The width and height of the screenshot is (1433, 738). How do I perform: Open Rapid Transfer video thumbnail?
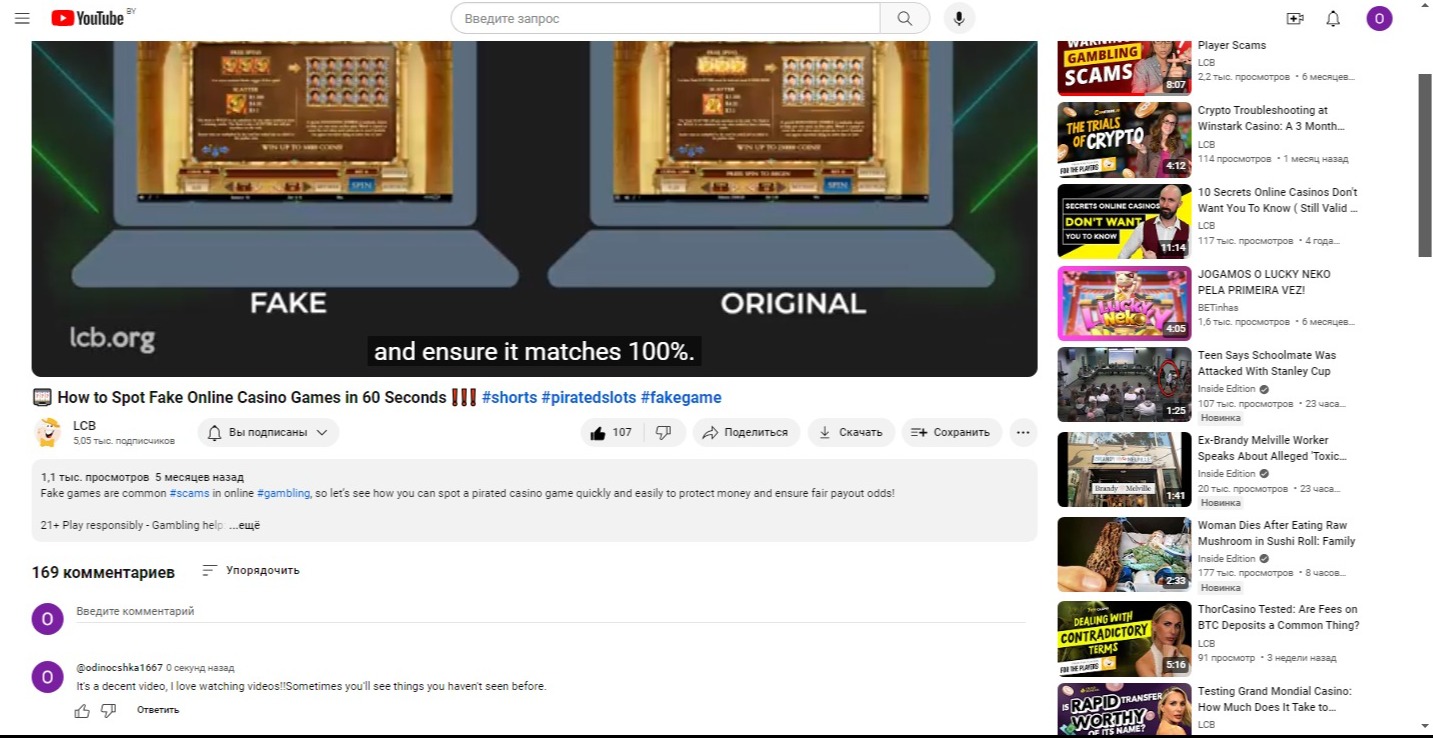coord(1124,709)
